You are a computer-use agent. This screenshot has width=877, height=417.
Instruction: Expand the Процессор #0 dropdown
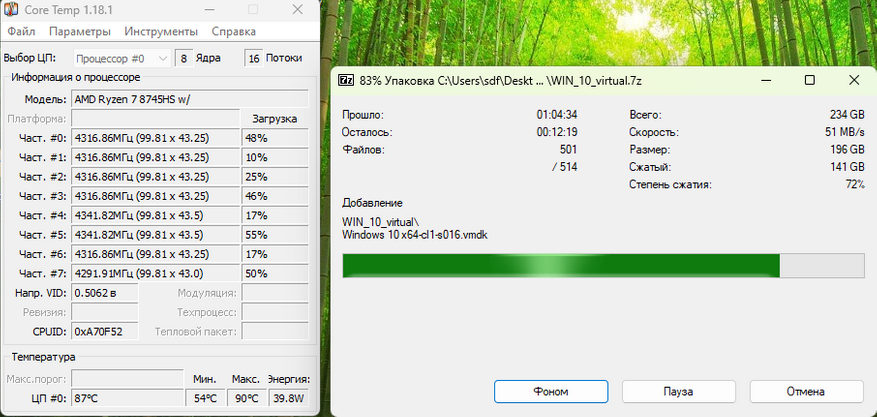121,58
